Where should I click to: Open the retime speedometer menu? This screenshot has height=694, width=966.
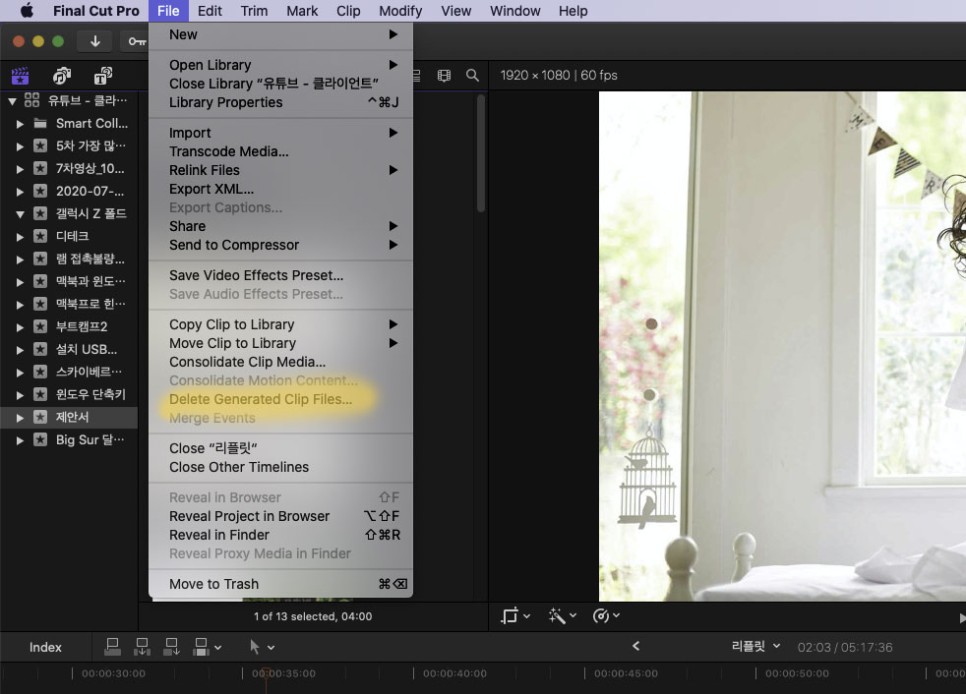pos(606,616)
